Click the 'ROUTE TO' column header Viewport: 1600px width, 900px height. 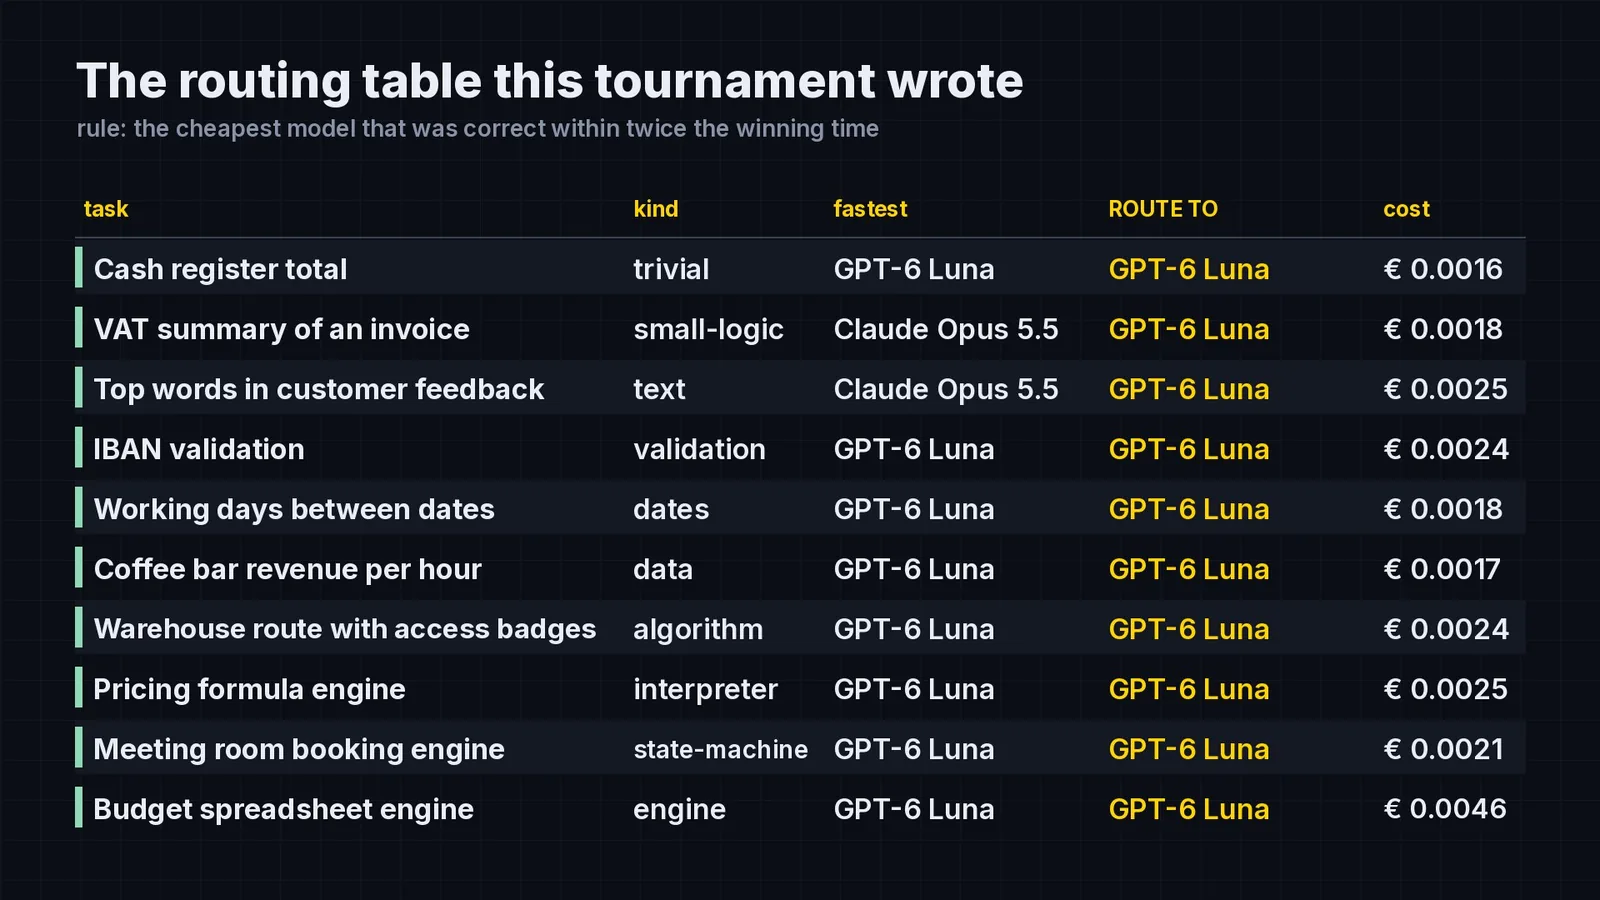(x=1163, y=209)
